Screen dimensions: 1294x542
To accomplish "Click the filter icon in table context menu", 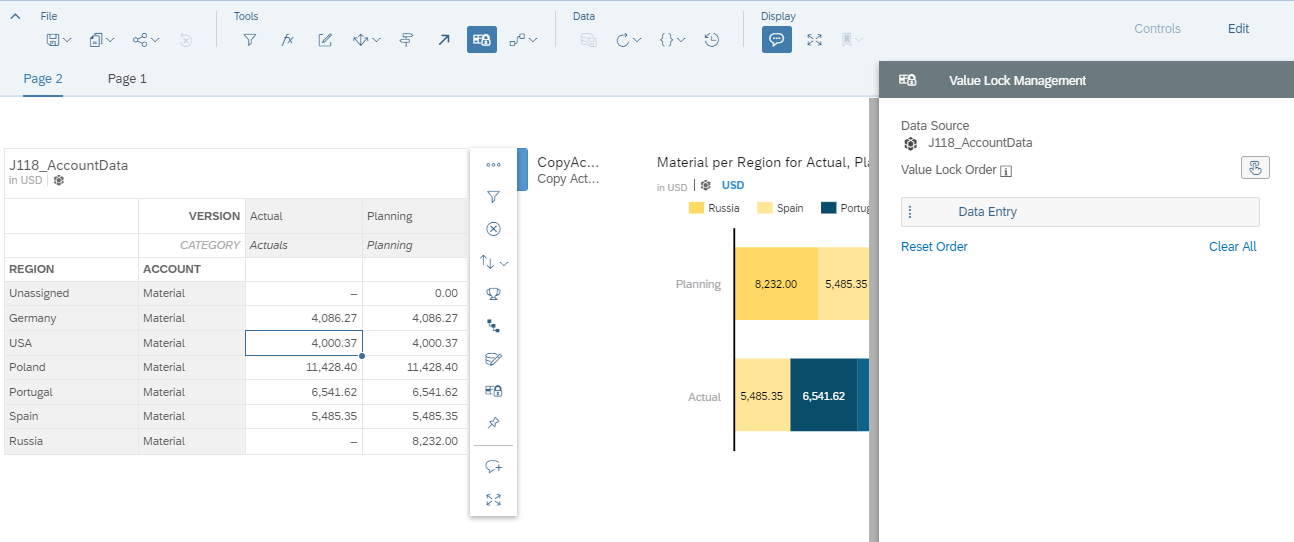I will 493,197.
